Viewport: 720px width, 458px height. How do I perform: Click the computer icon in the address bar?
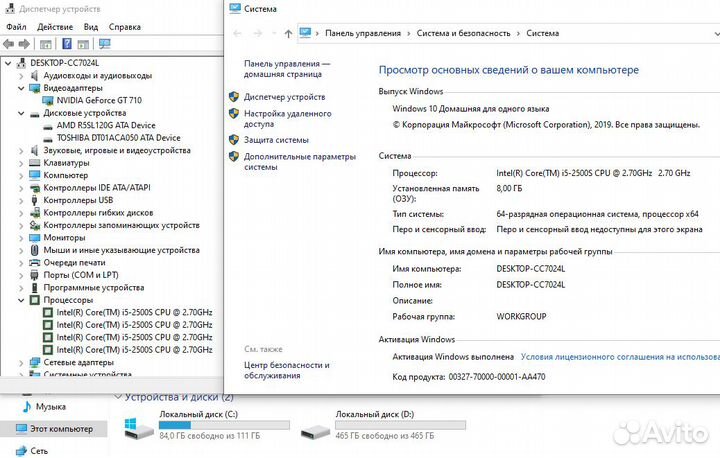pos(305,33)
